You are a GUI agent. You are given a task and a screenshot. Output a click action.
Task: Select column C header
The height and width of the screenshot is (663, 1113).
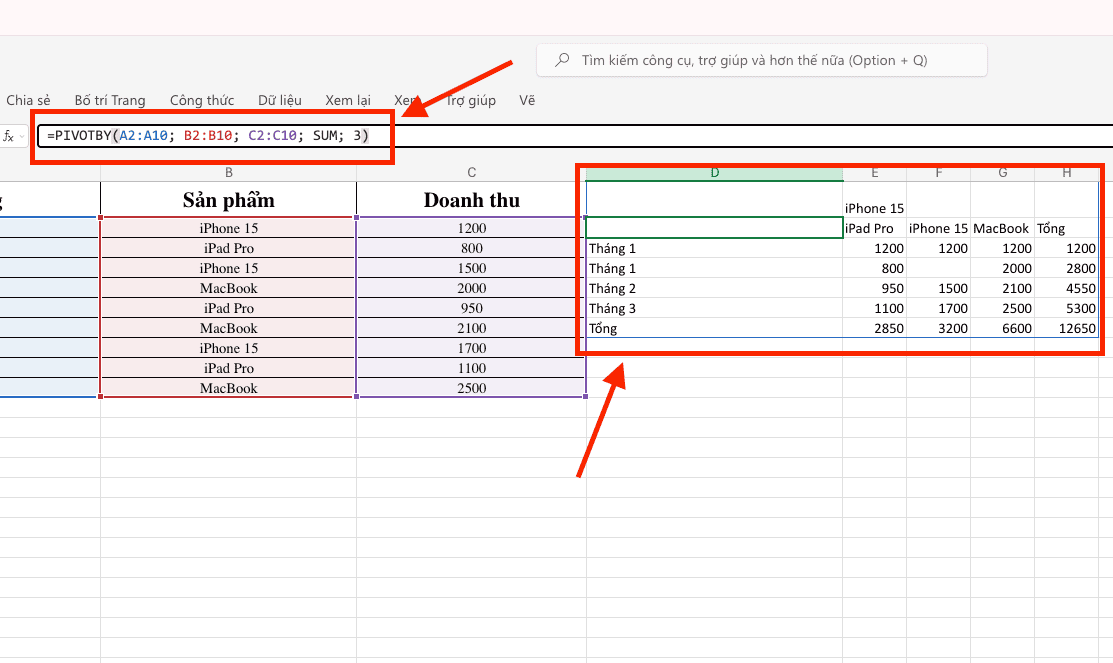pyautogui.click(x=471, y=172)
